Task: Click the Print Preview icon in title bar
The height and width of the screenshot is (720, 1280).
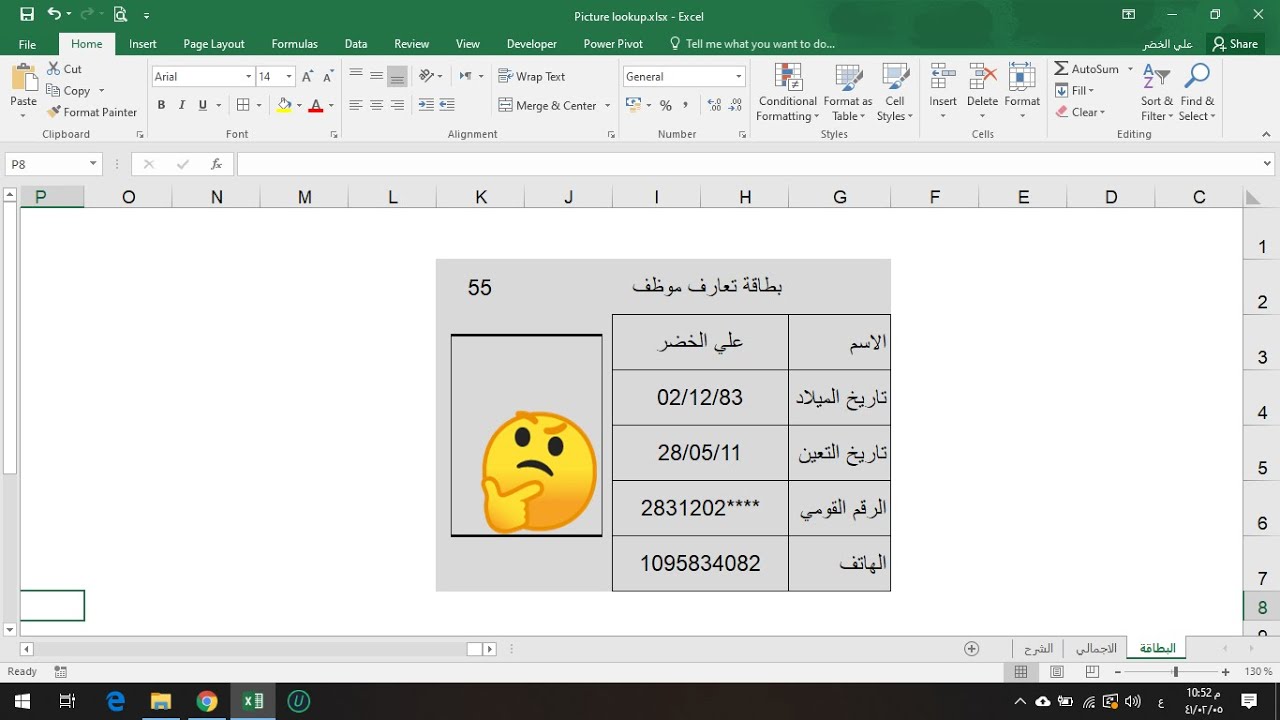Action: pyautogui.click(x=120, y=15)
